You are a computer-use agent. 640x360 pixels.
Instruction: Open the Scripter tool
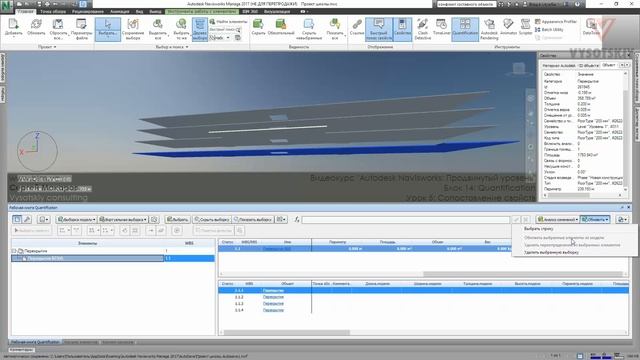(x=525, y=27)
